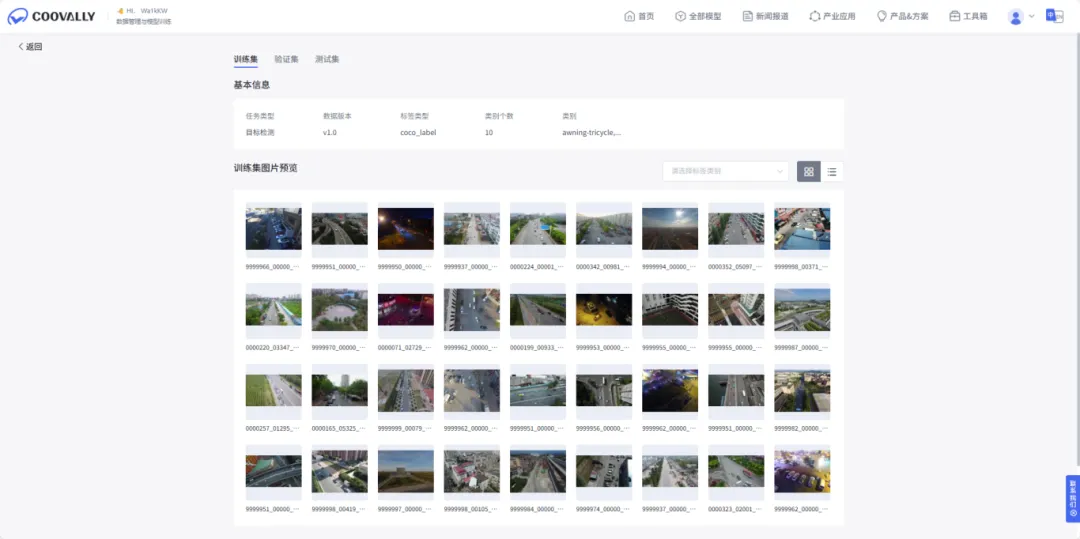This screenshot has height=539, width=1080.
Task: Click the 9999999_00079 filename label
Action: (x=405, y=428)
